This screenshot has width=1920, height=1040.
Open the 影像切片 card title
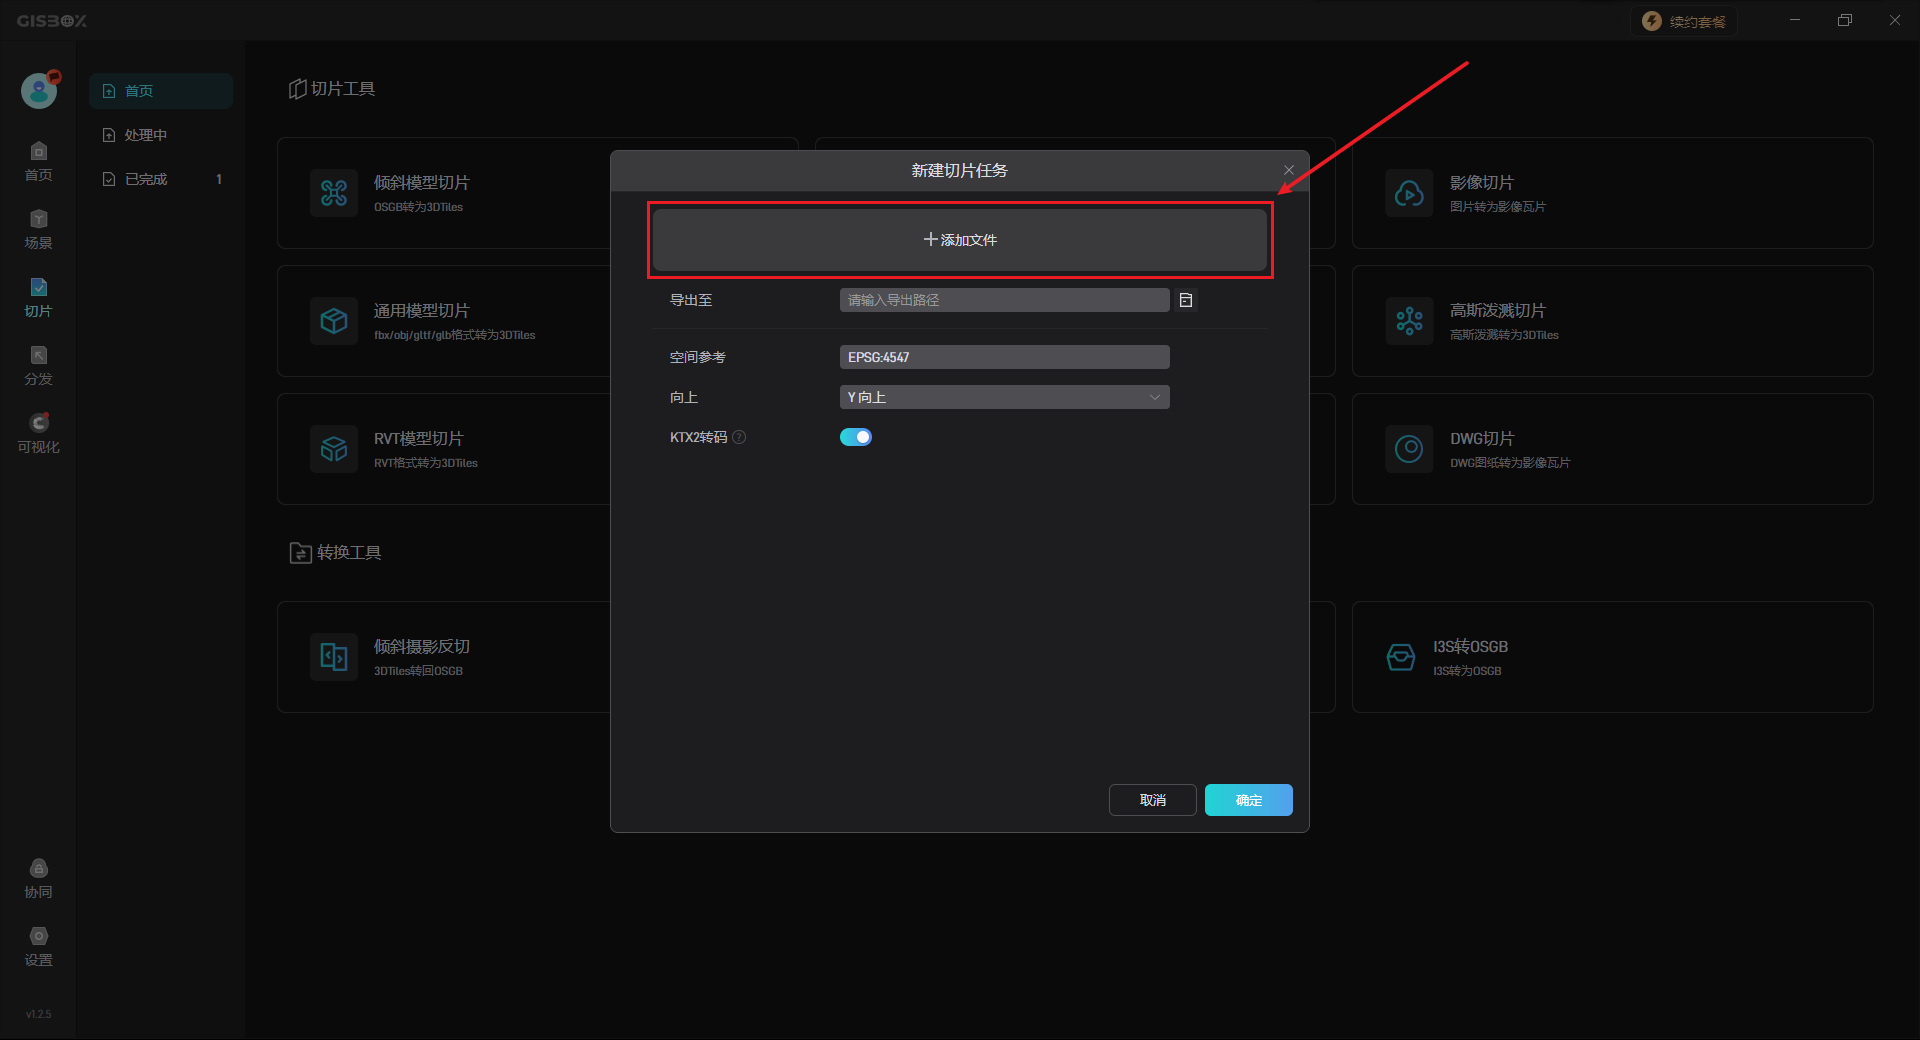(1482, 183)
